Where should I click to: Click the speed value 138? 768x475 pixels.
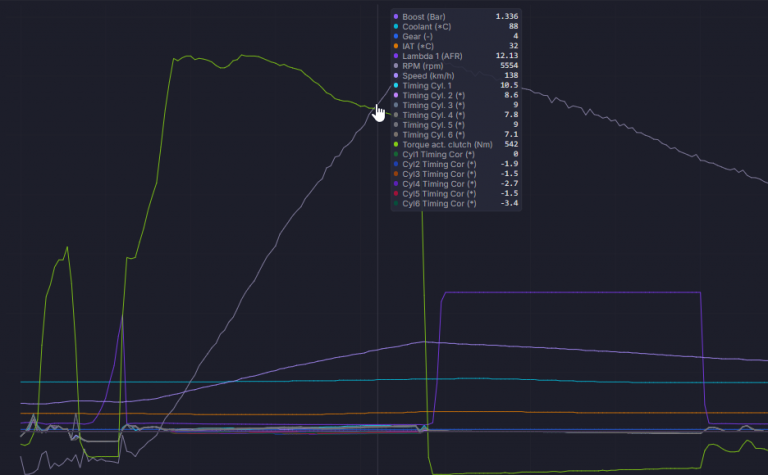coord(511,75)
